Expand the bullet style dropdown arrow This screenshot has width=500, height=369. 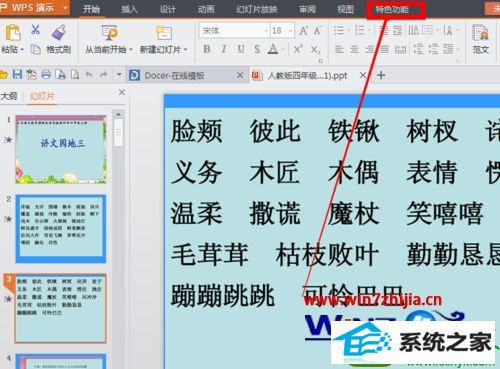pyautogui.click(x=348, y=31)
